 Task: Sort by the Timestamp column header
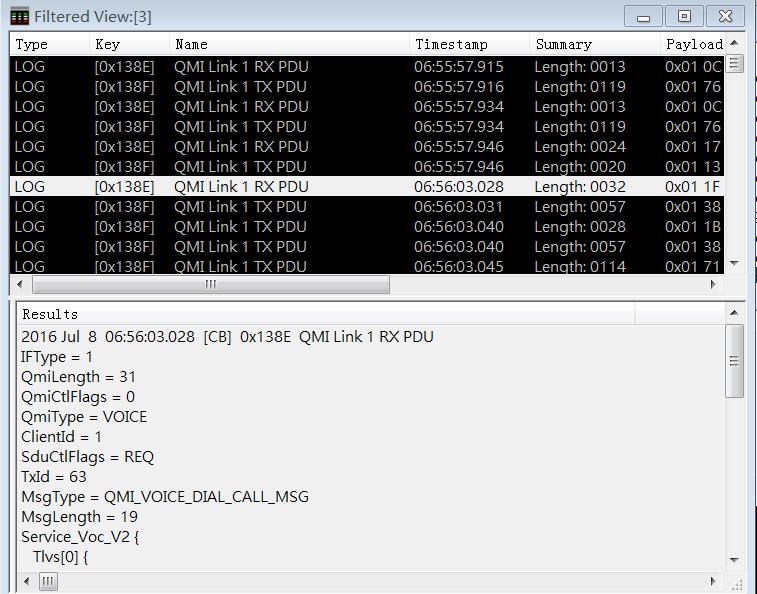[470, 44]
